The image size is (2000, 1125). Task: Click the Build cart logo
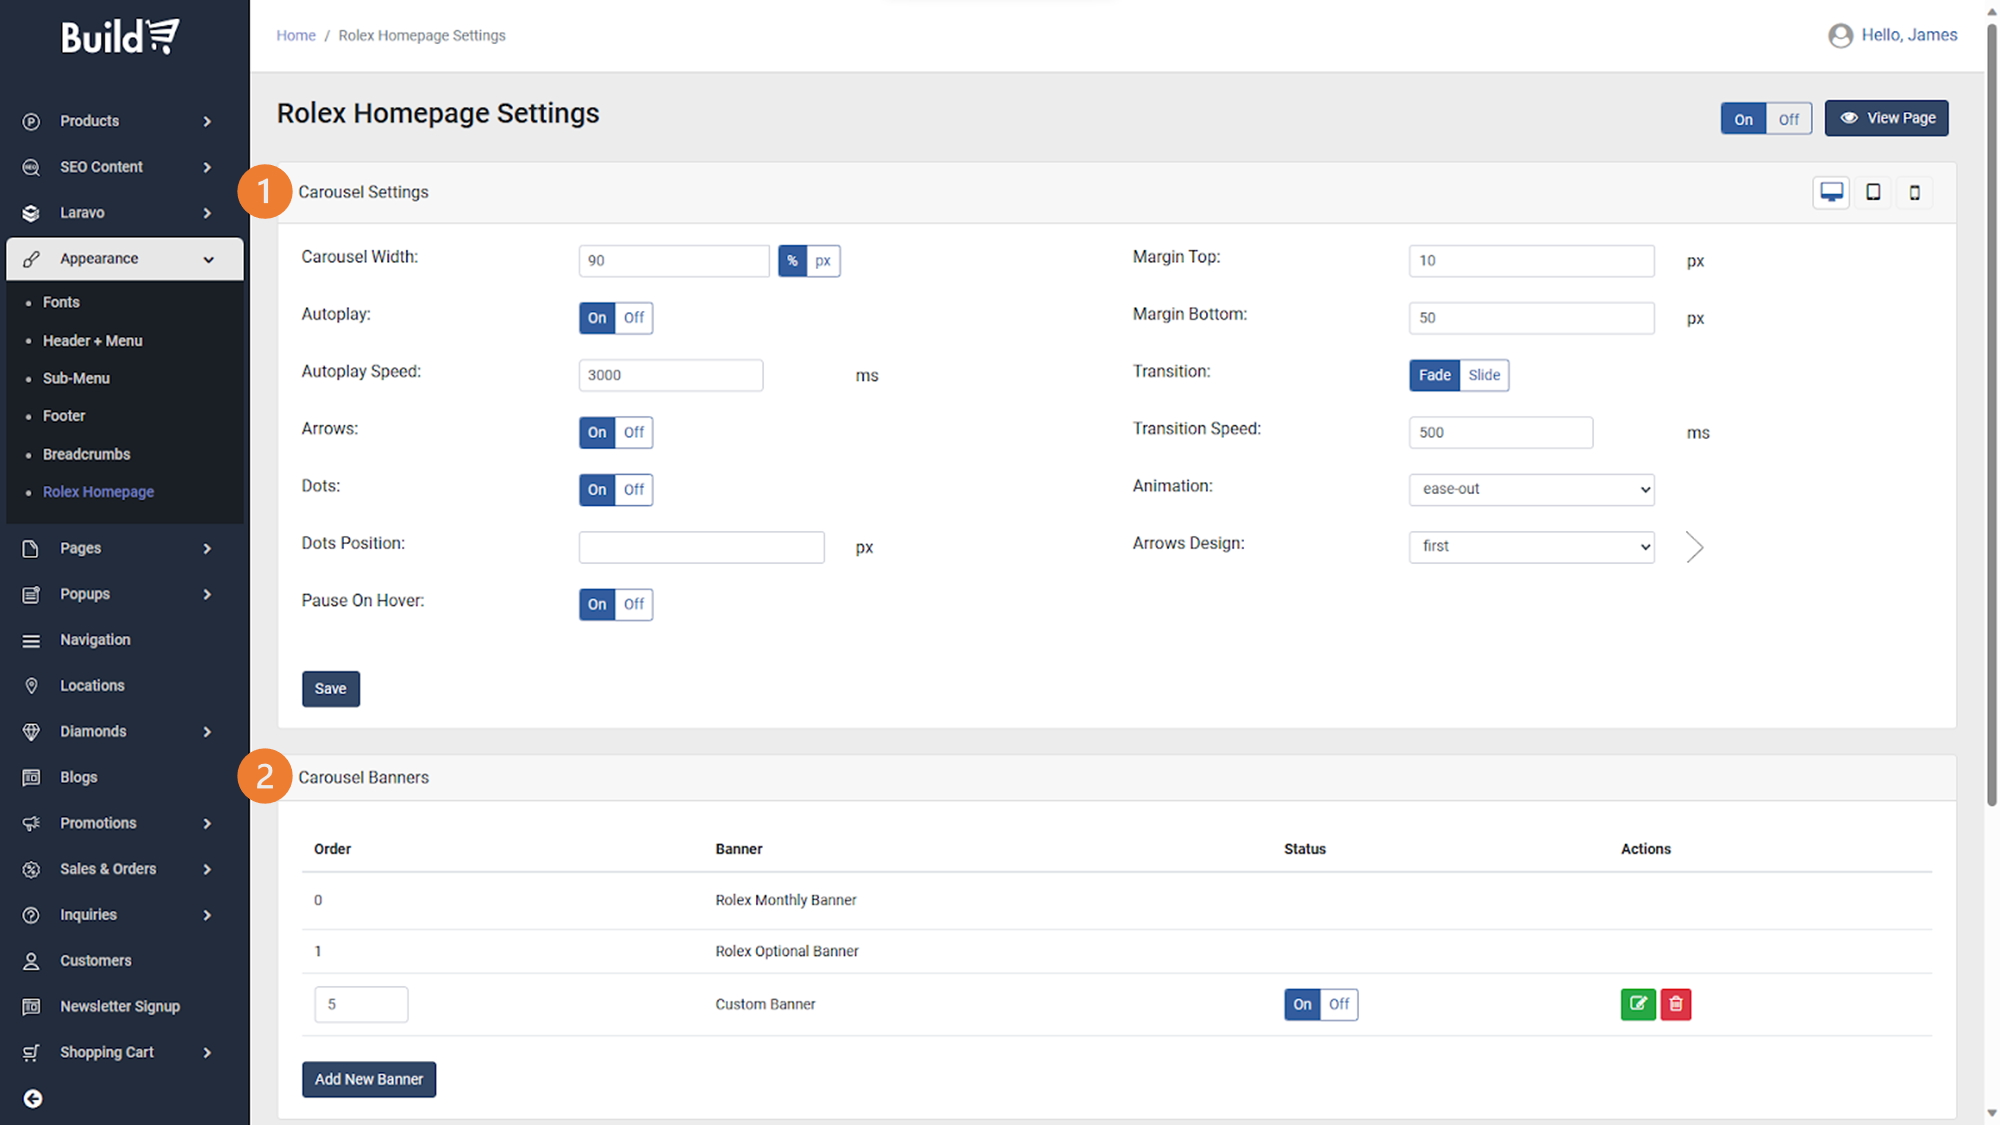coord(120,37)
